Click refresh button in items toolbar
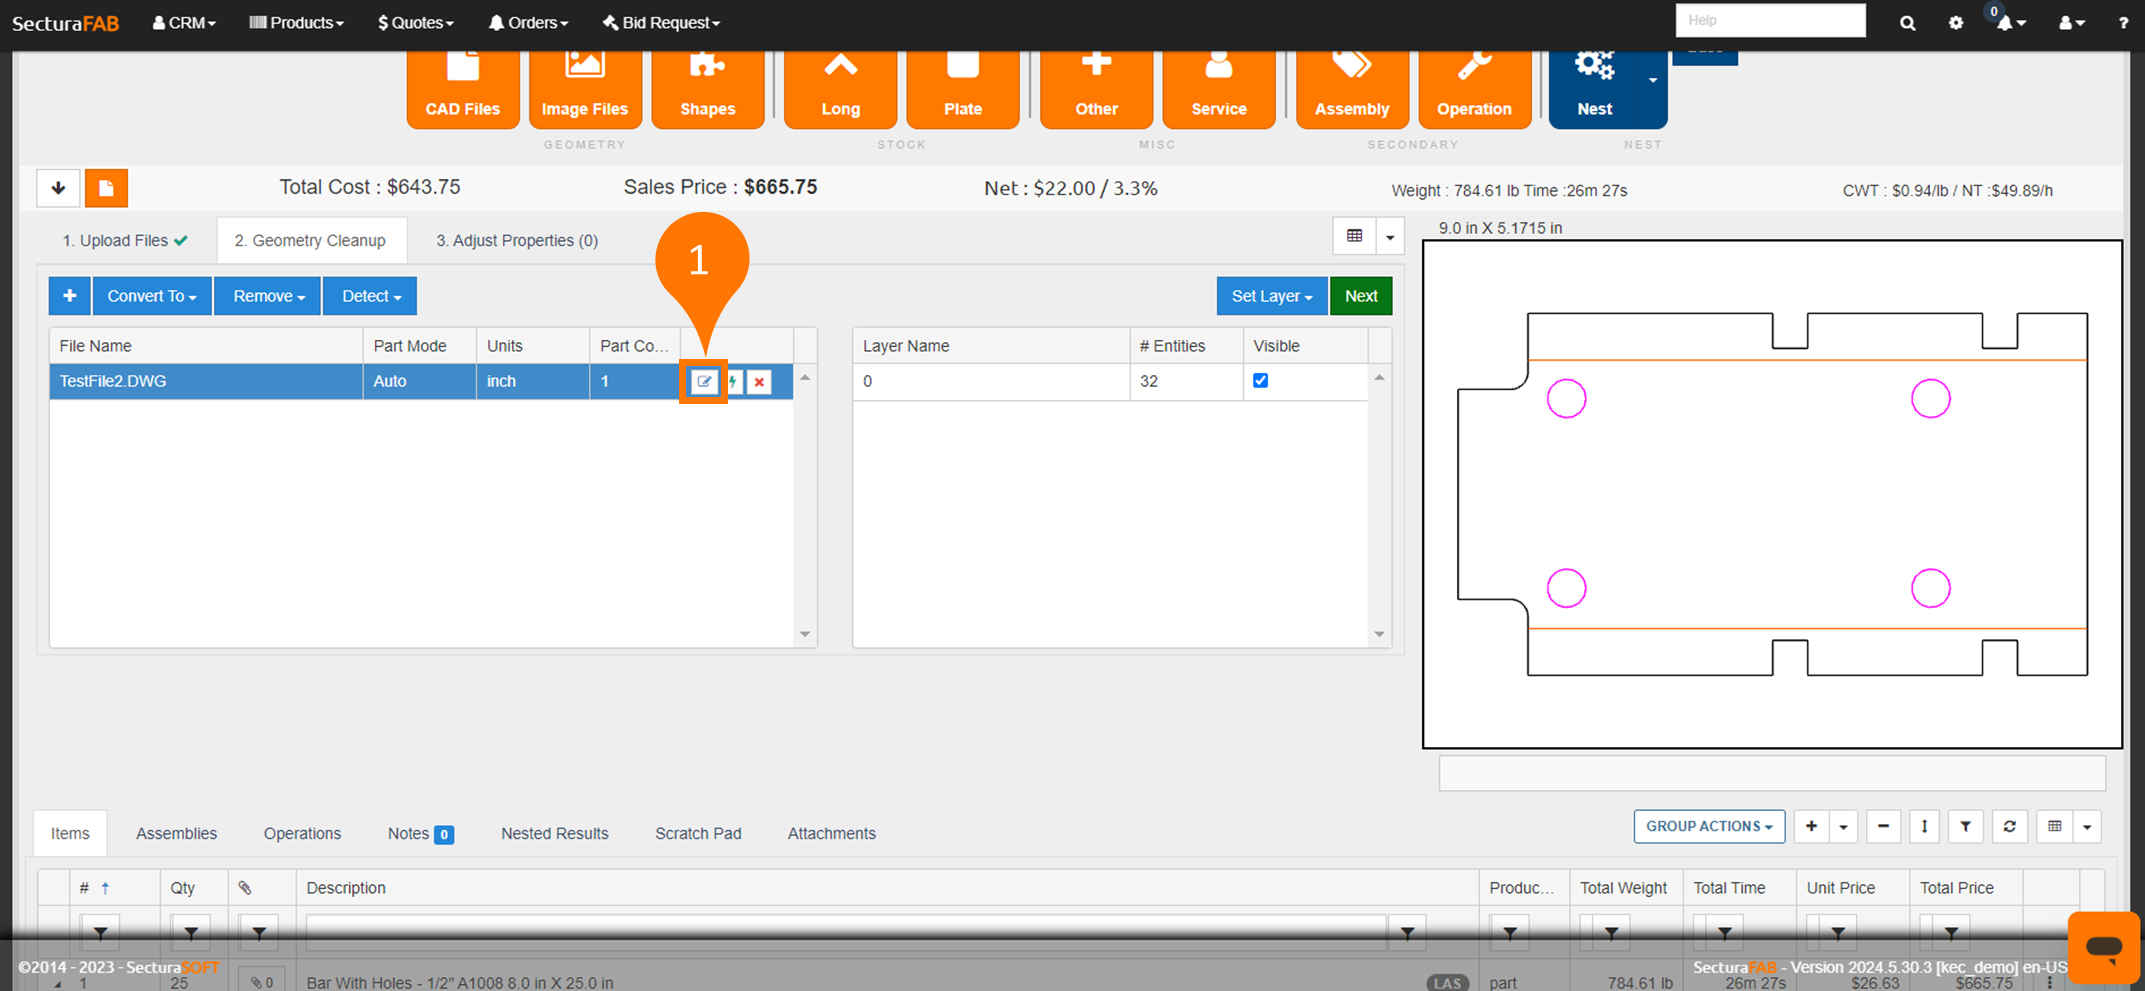 point(2009,826)
